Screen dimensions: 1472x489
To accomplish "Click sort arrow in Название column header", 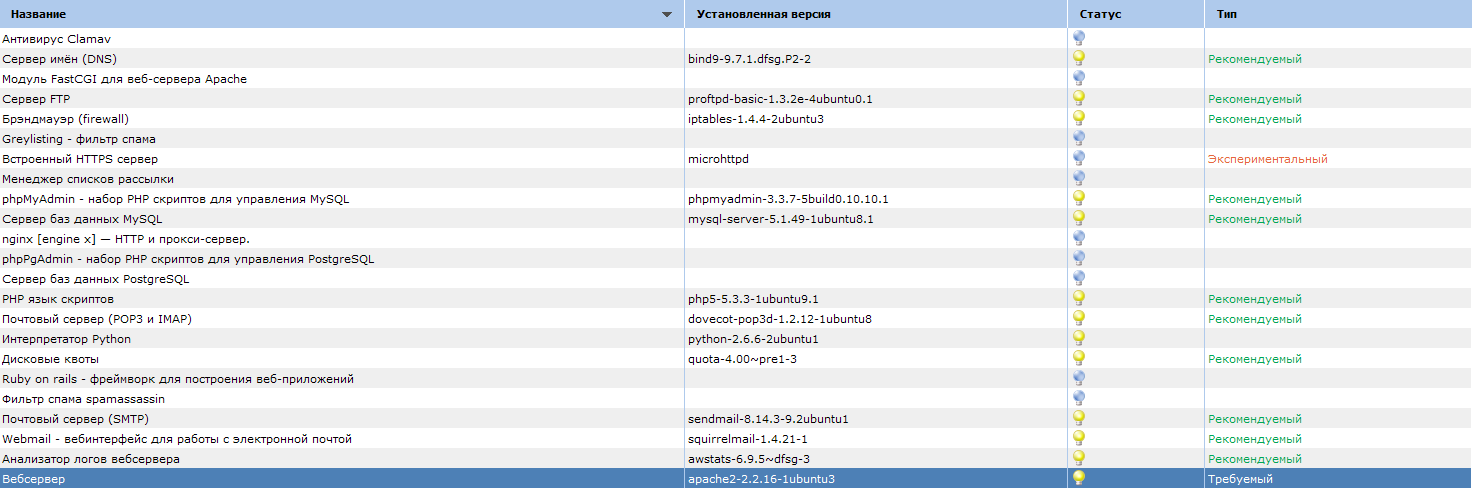I will point(667,15).
